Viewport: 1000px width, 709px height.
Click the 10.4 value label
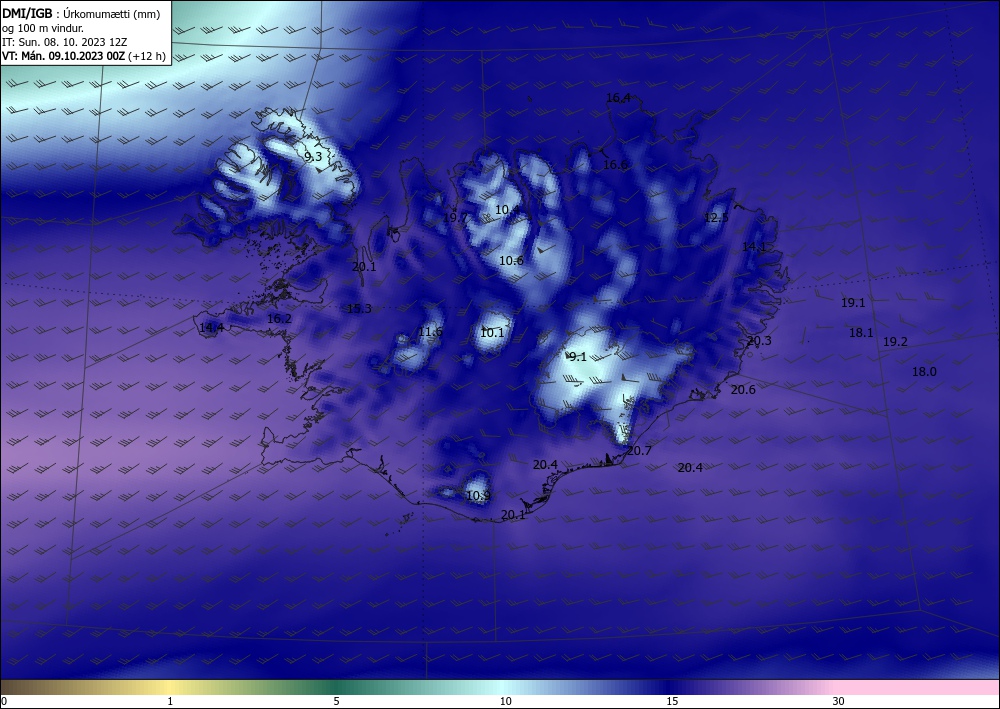click(x=507, y=209)
